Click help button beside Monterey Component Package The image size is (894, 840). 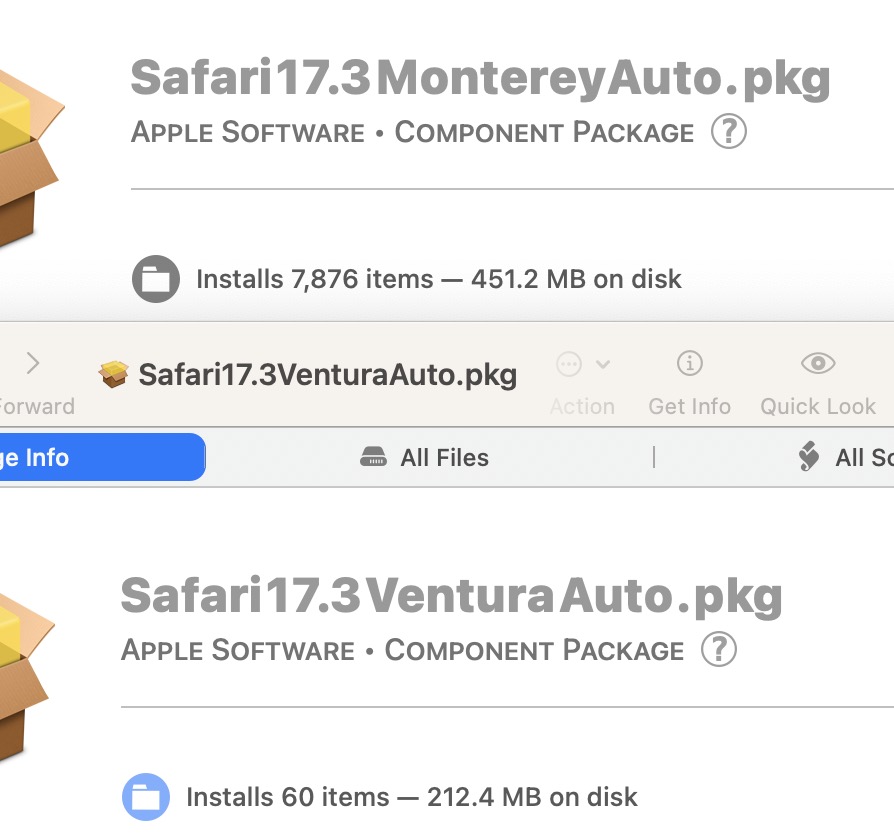(x=729, y=132)
